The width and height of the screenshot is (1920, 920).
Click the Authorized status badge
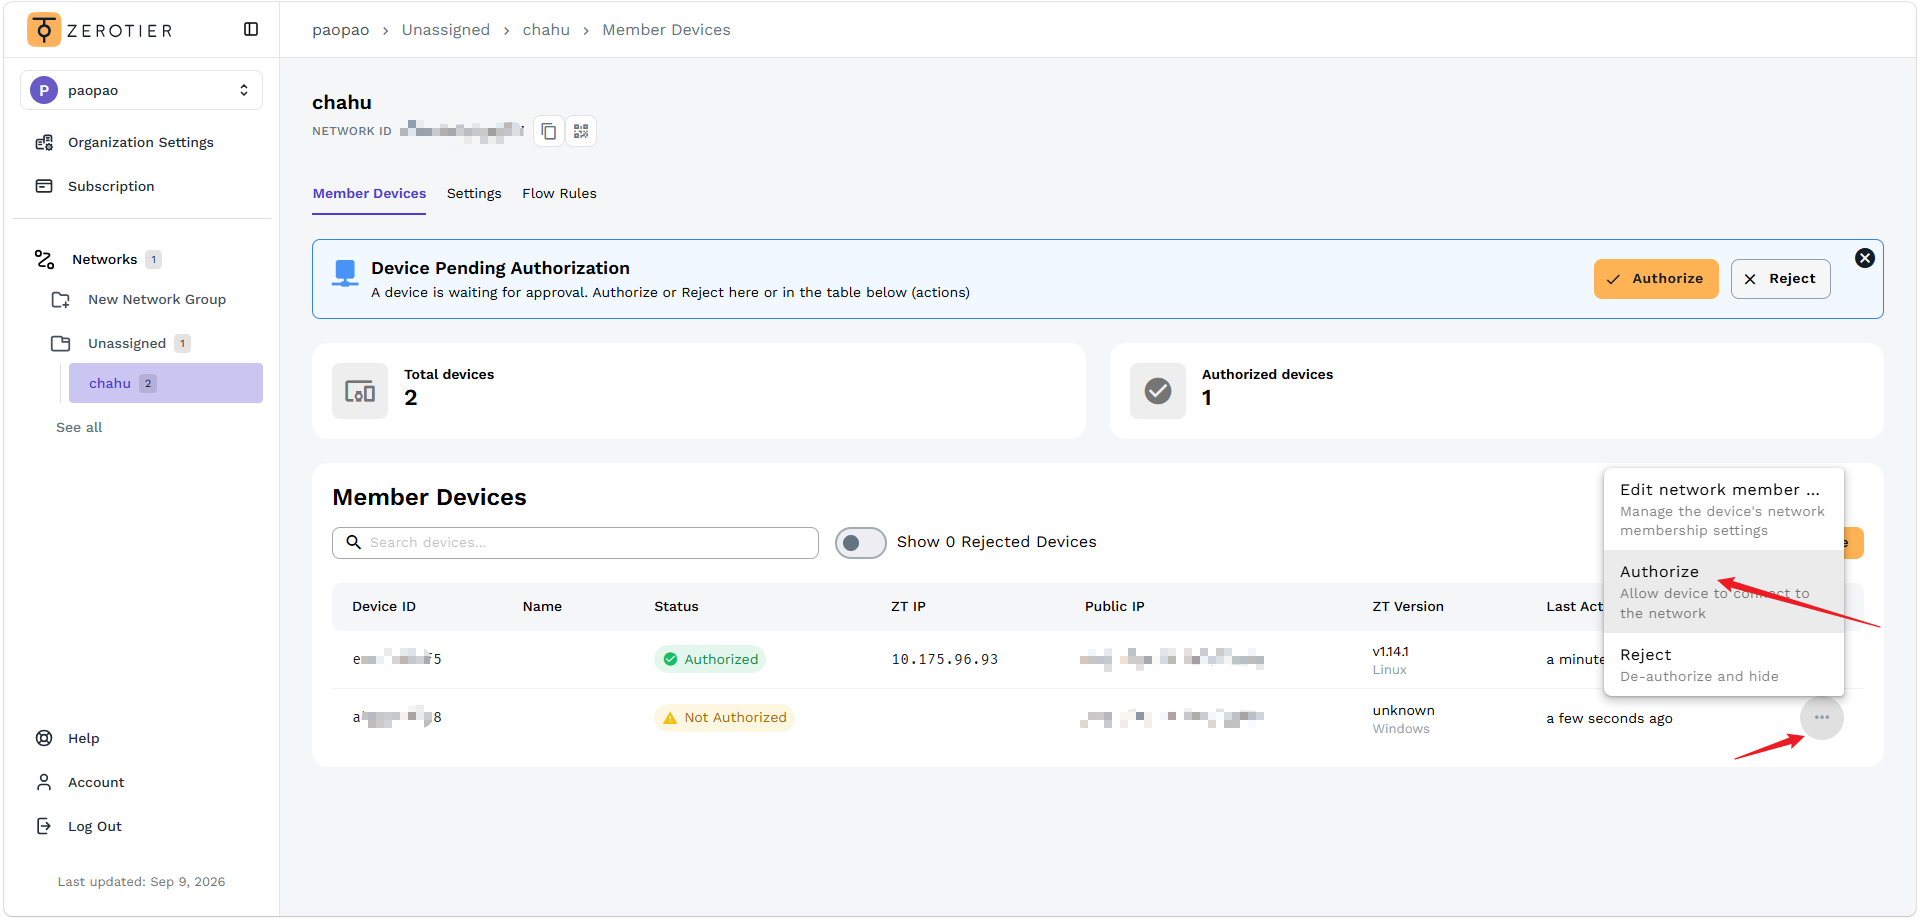tap(710, 659)
